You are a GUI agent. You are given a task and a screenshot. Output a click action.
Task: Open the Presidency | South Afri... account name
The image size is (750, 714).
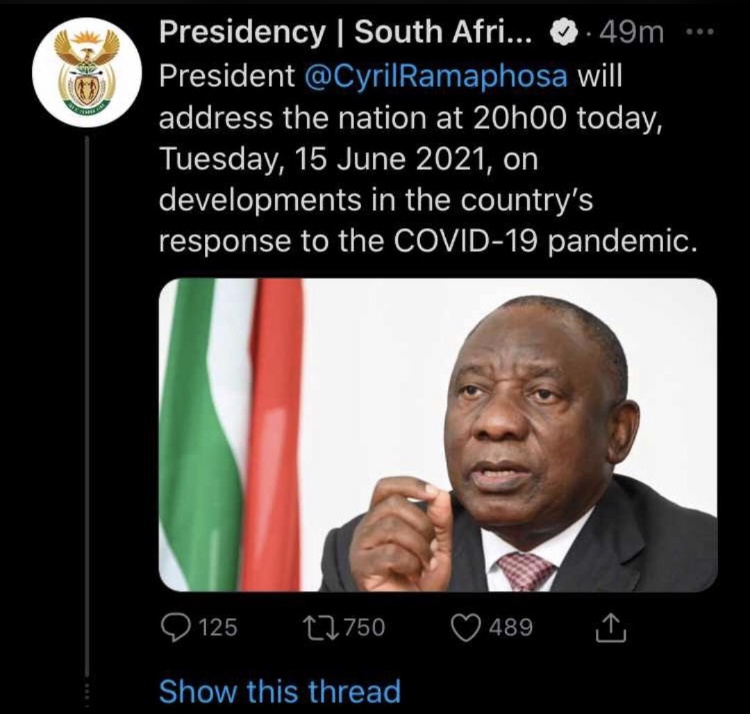pyautogui.click(x=348, y=33)
